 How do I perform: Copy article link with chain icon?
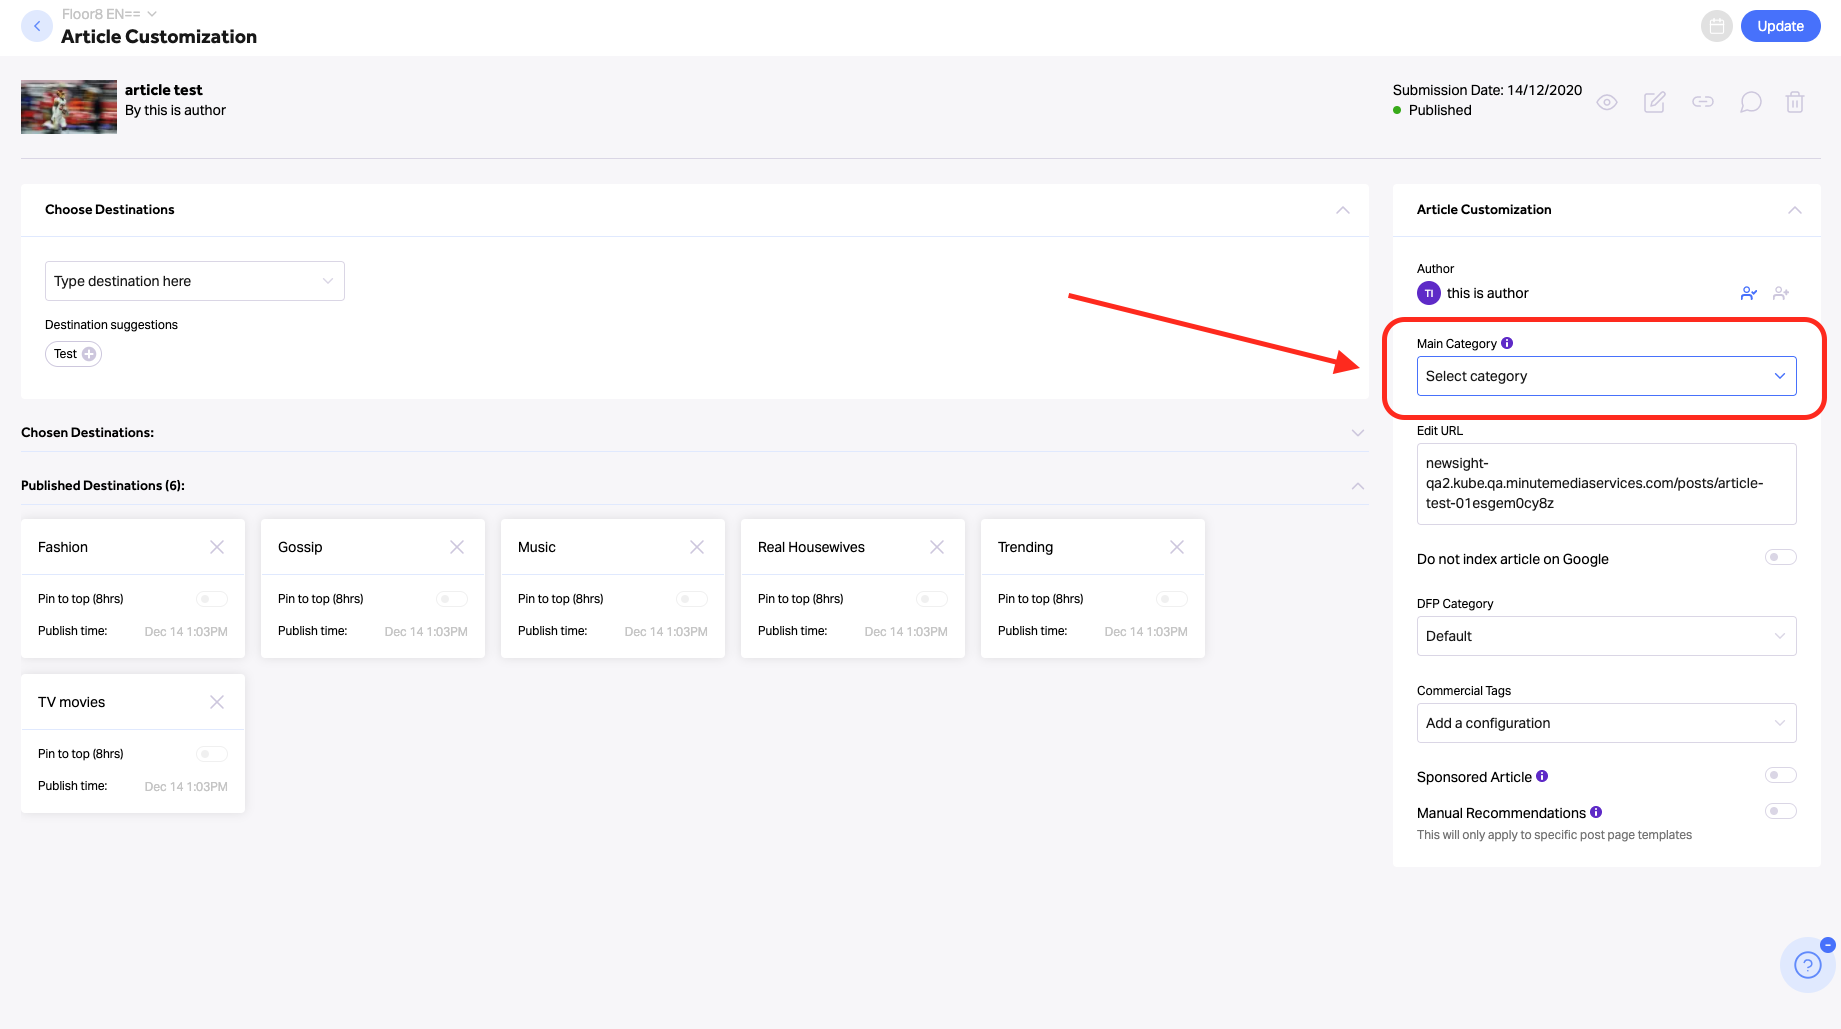pos(1703,102)
